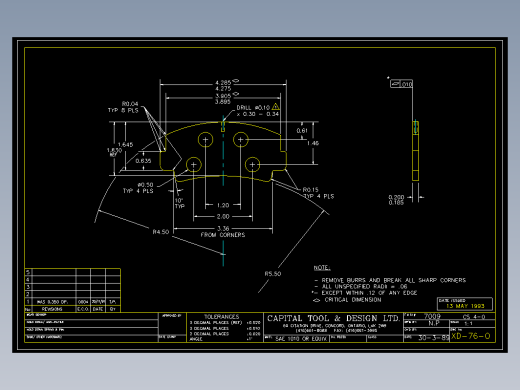Click the critical dimension symbol in the notes

316,300
